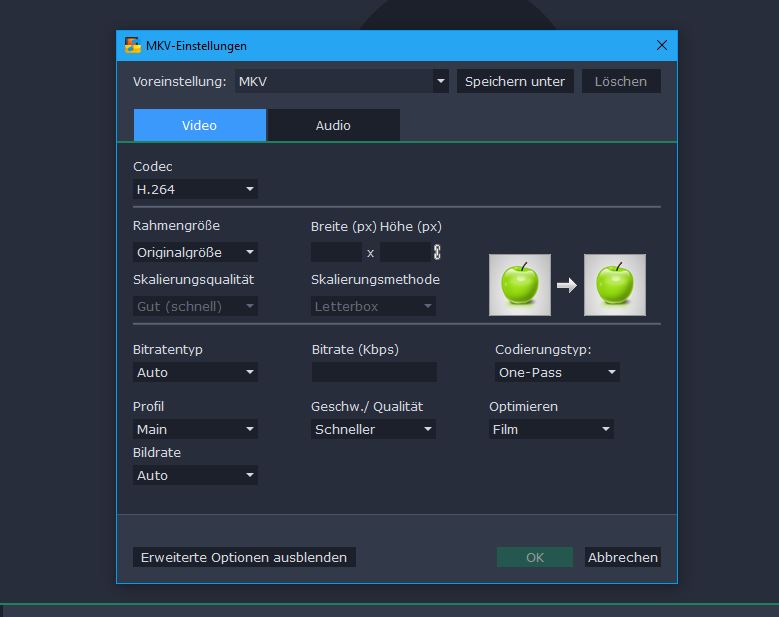This screenshot has height=617, width=779.
Task: Click the Speichern unter button
Action: [515, 81]
